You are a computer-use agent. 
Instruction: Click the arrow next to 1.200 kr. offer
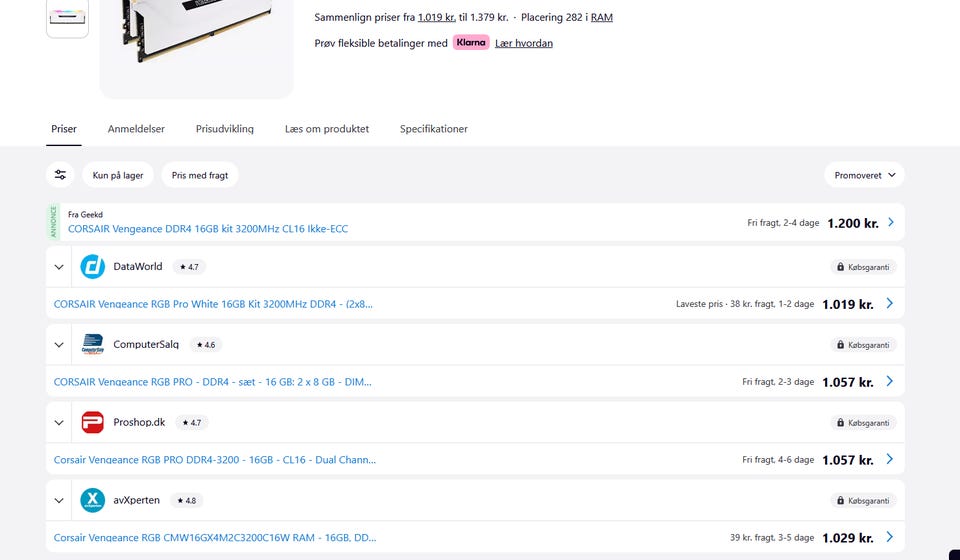pyautogui.click(x=891, y=223)
